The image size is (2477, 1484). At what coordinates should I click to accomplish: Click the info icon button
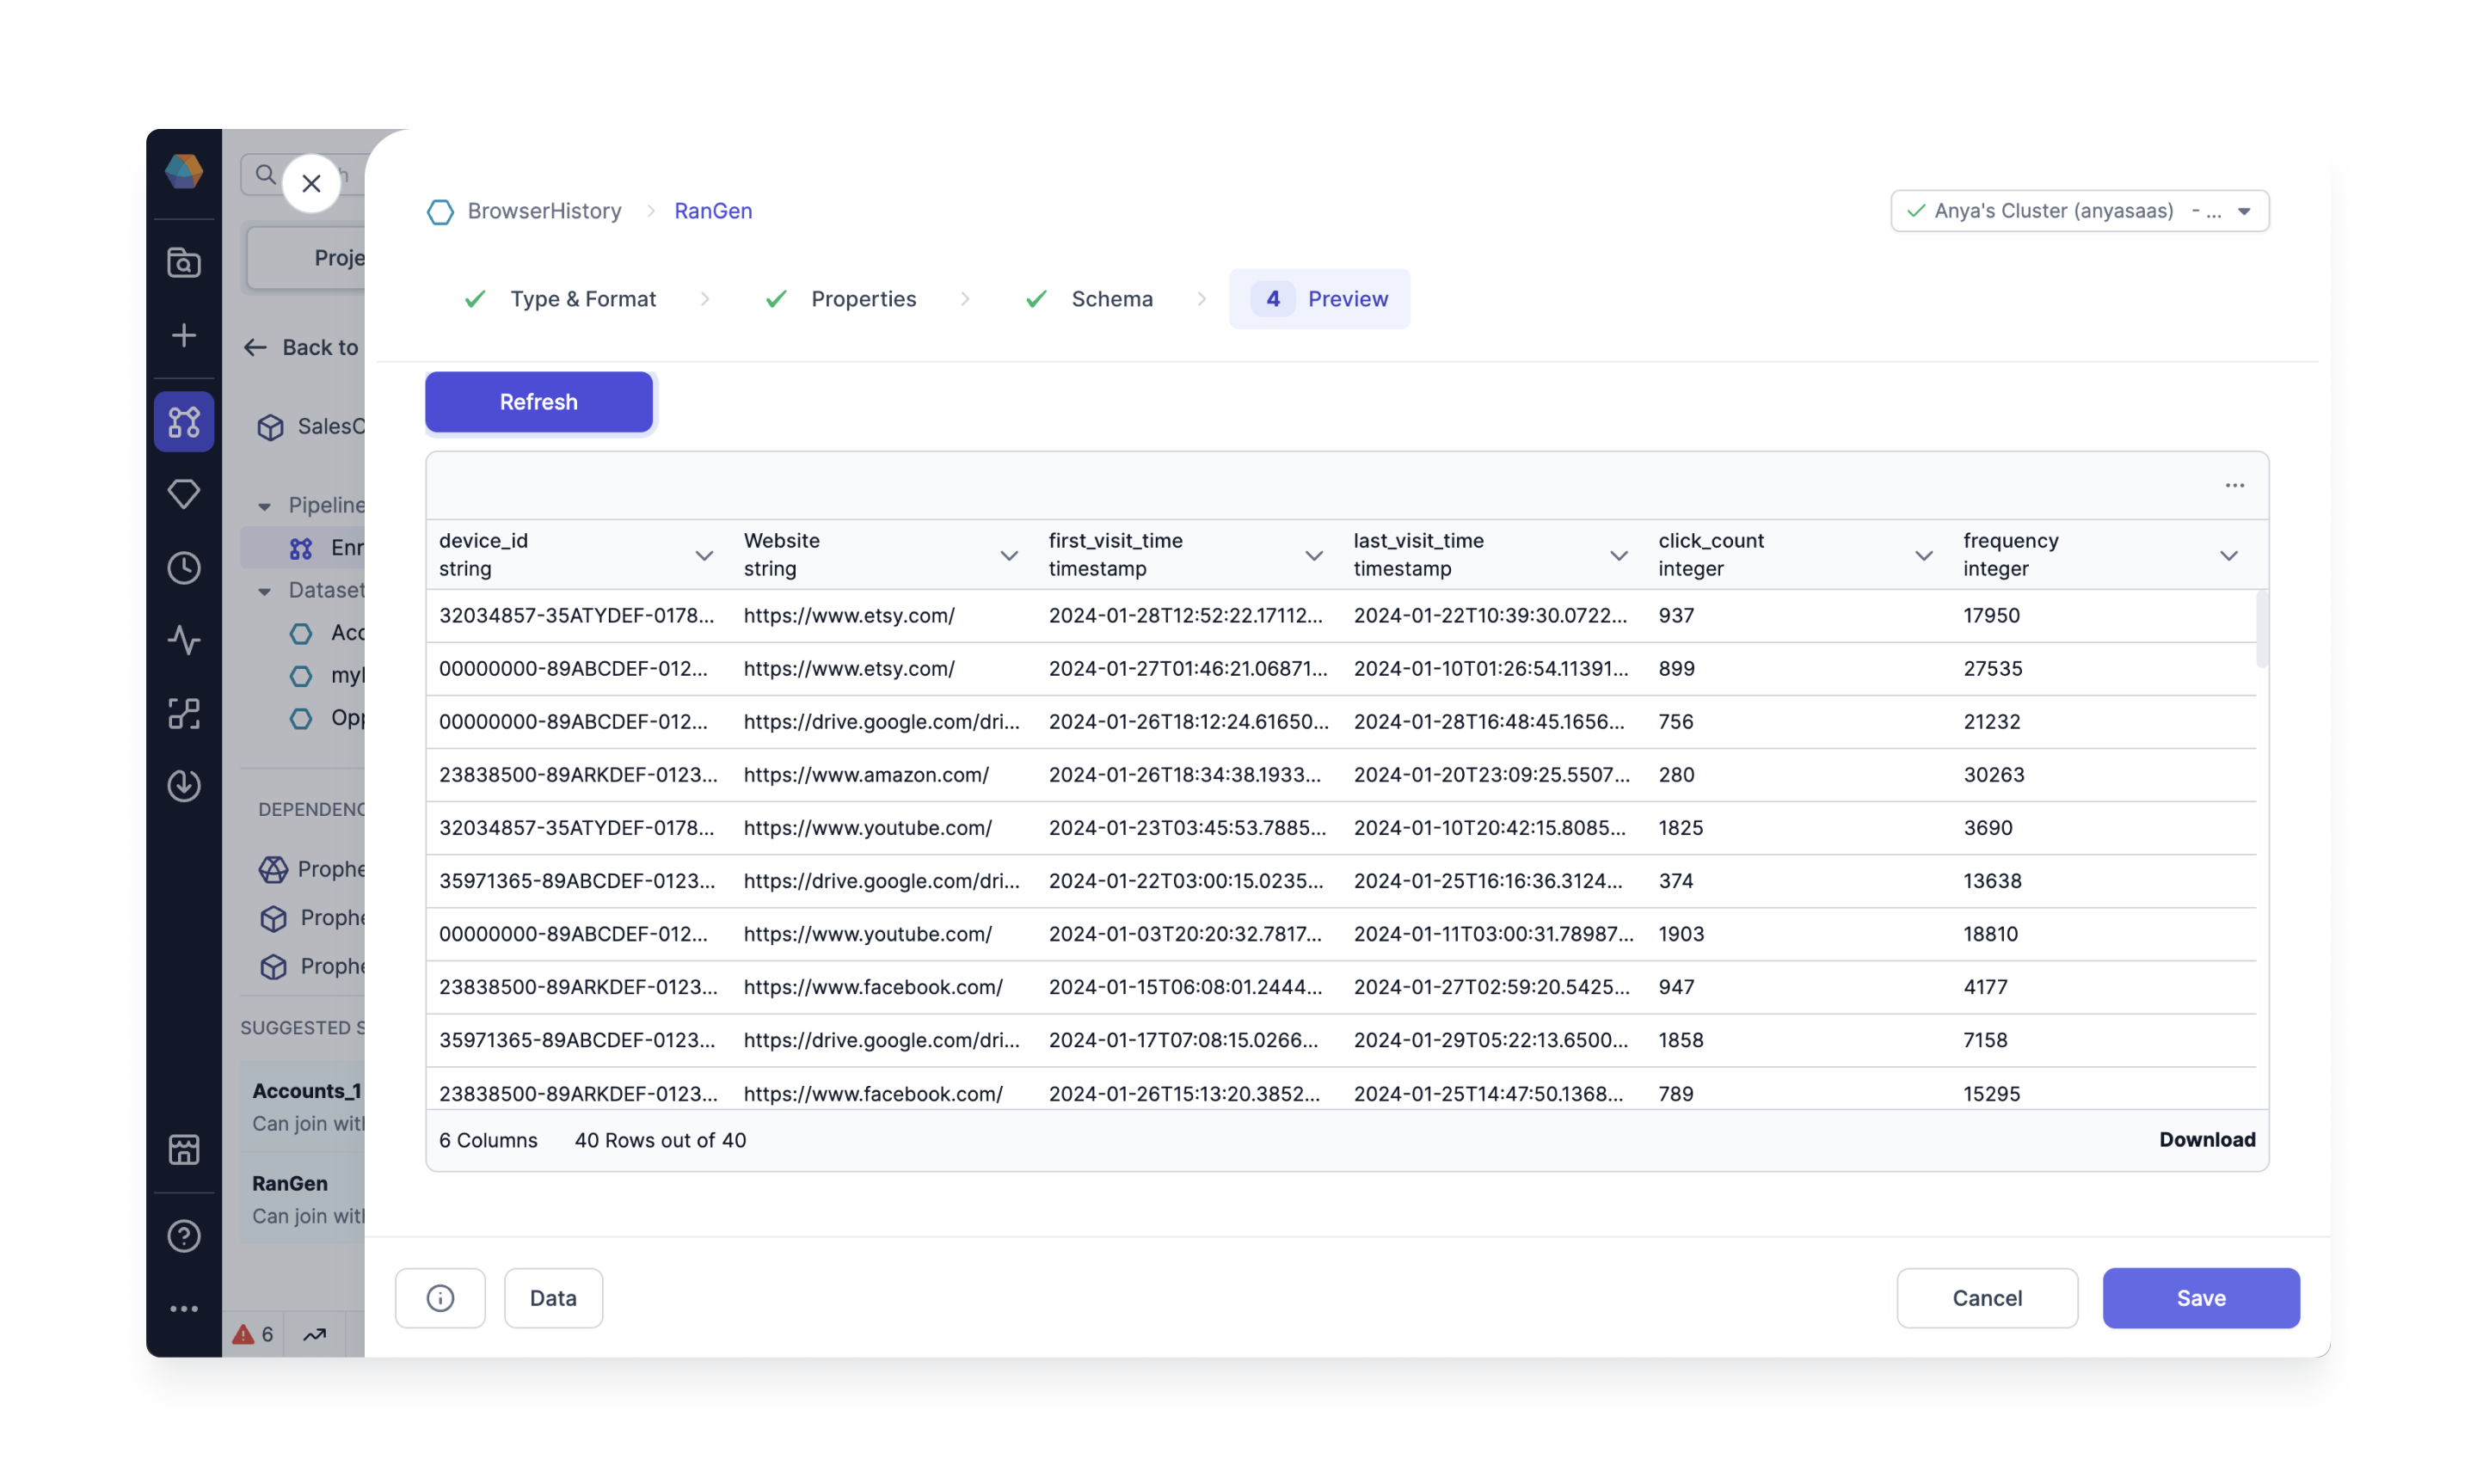(440, 1297)
